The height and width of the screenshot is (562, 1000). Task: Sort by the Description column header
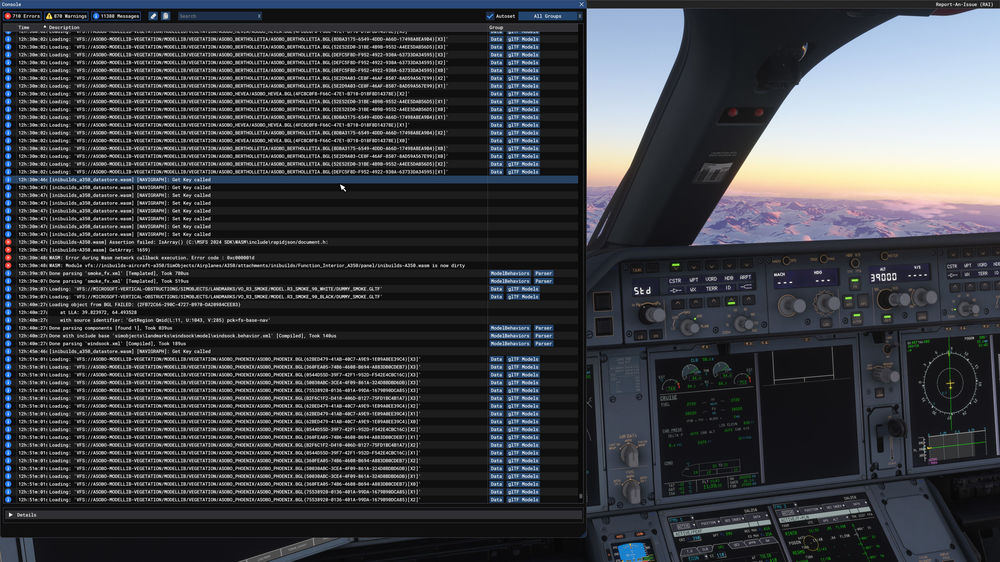point(64,27)
